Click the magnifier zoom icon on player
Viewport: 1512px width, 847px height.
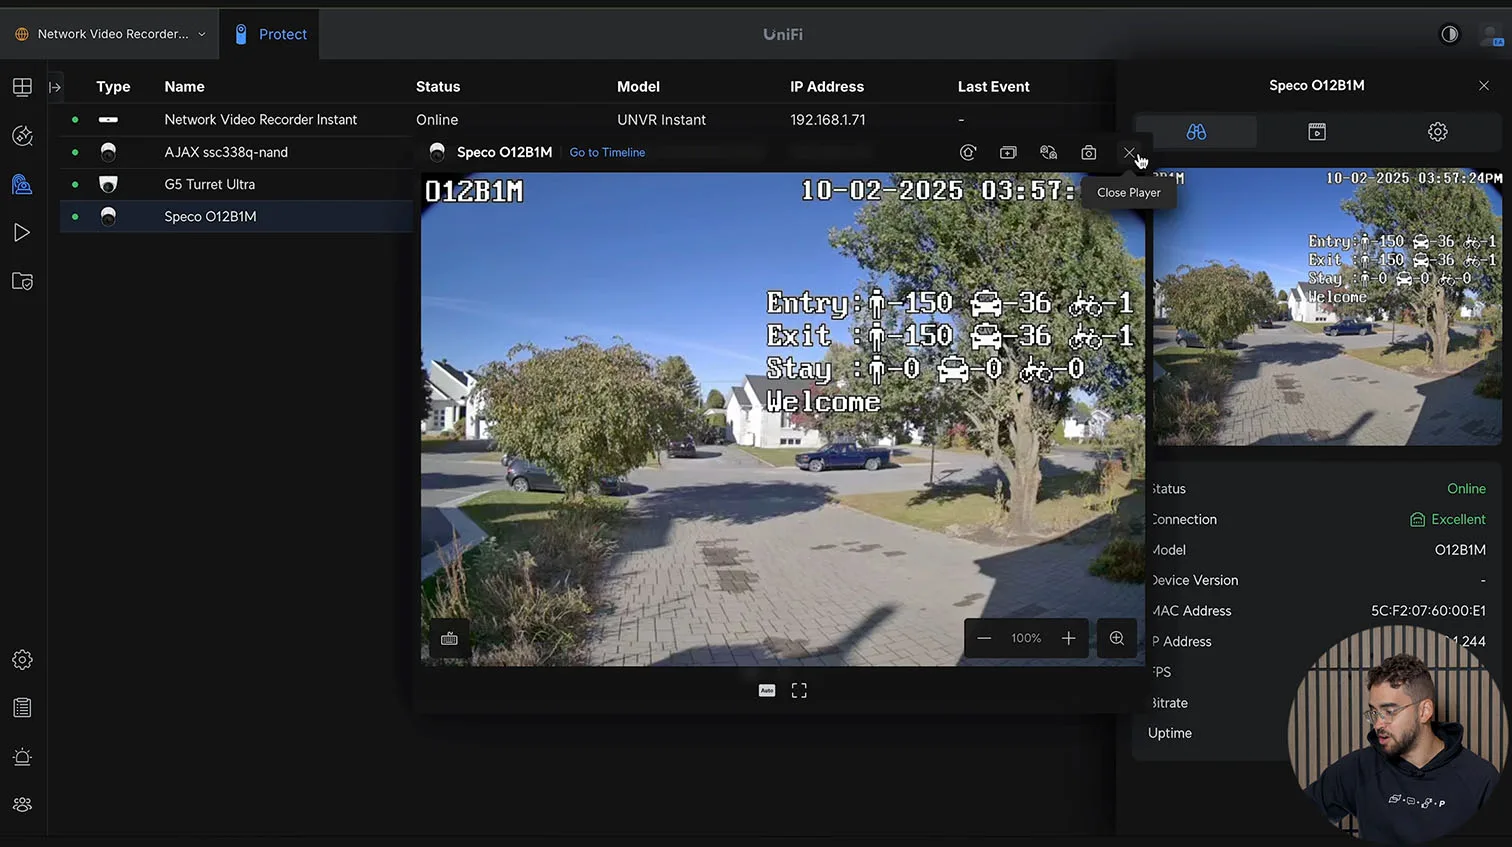tap(1116, 638)
